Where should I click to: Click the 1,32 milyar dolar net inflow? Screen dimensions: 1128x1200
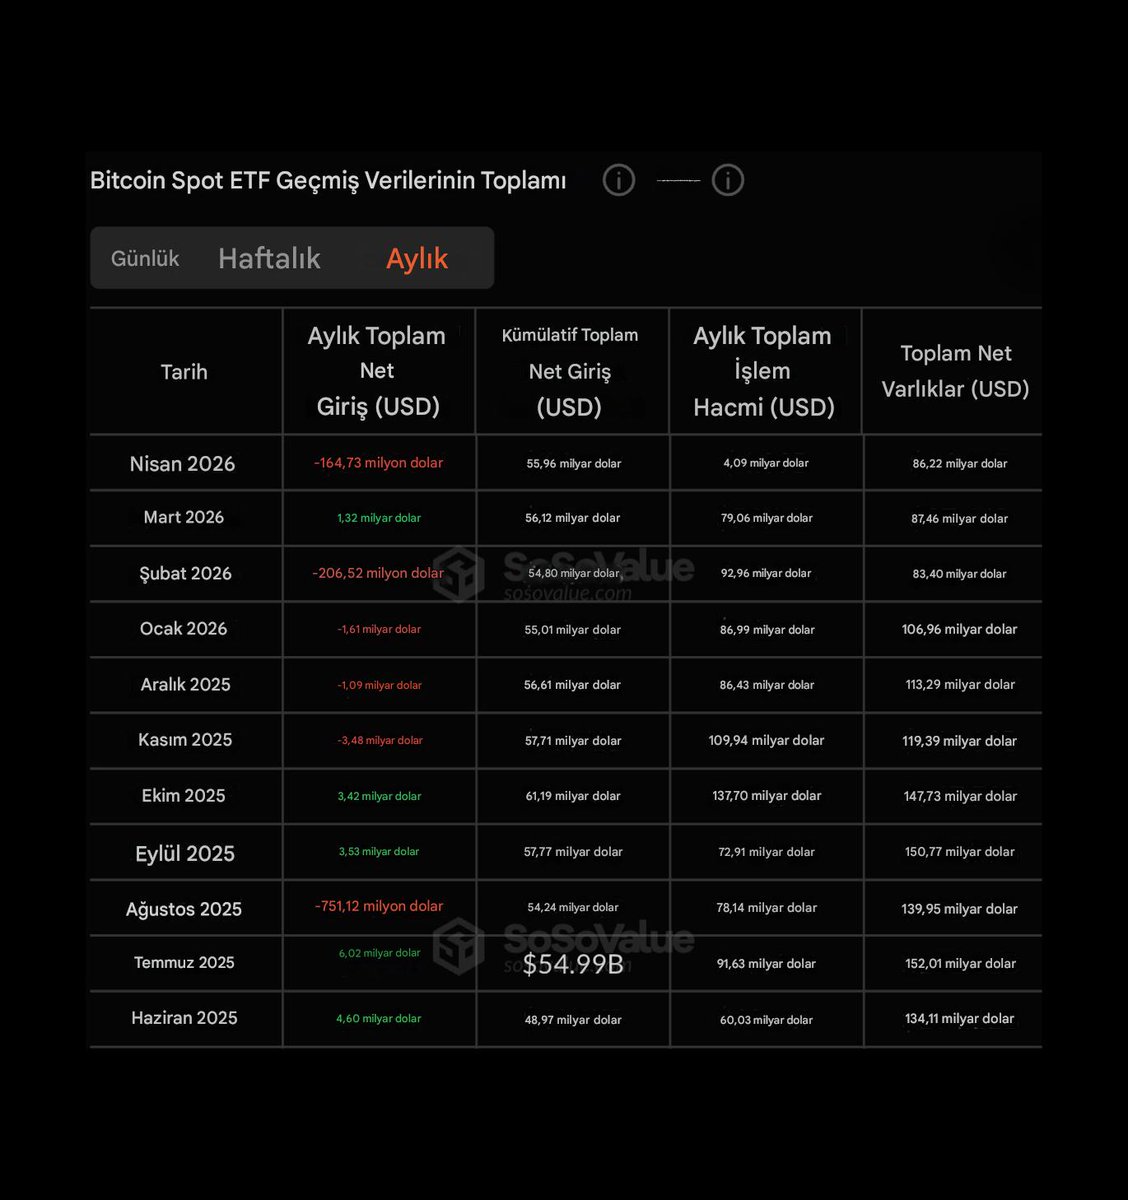tap(379, 518)
